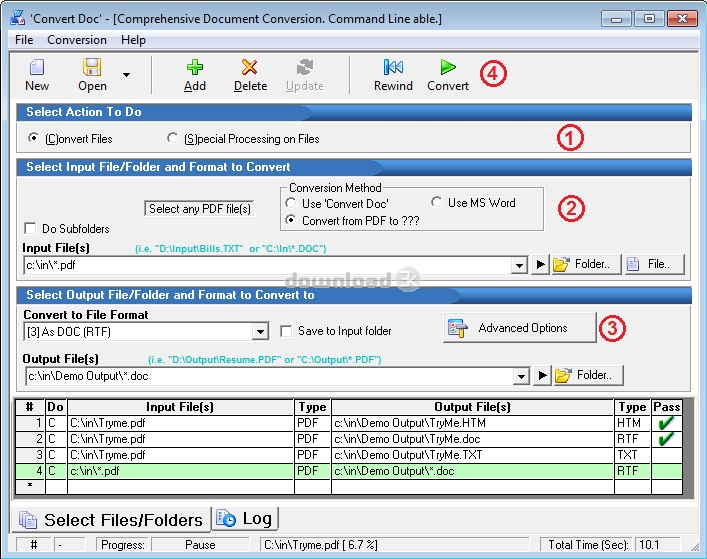Click output Folder.. browse button
707x559 pixels.
click(x=589, y=375)
